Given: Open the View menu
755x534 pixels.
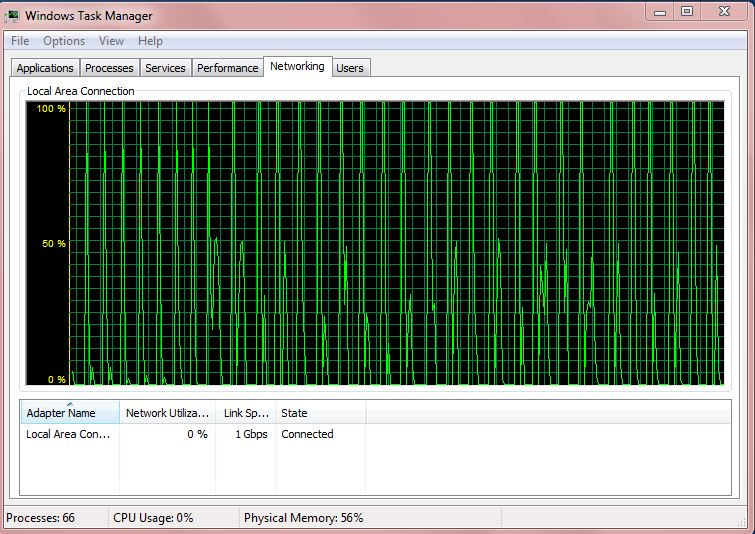Looking at the screenshot, I should tap(111, 41).
